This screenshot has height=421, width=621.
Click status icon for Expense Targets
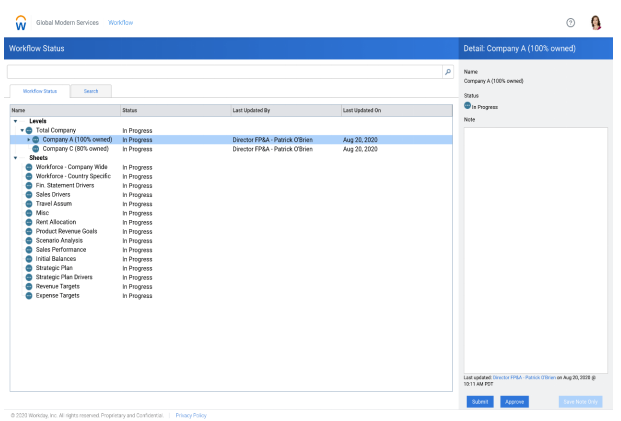coord(29,295)
